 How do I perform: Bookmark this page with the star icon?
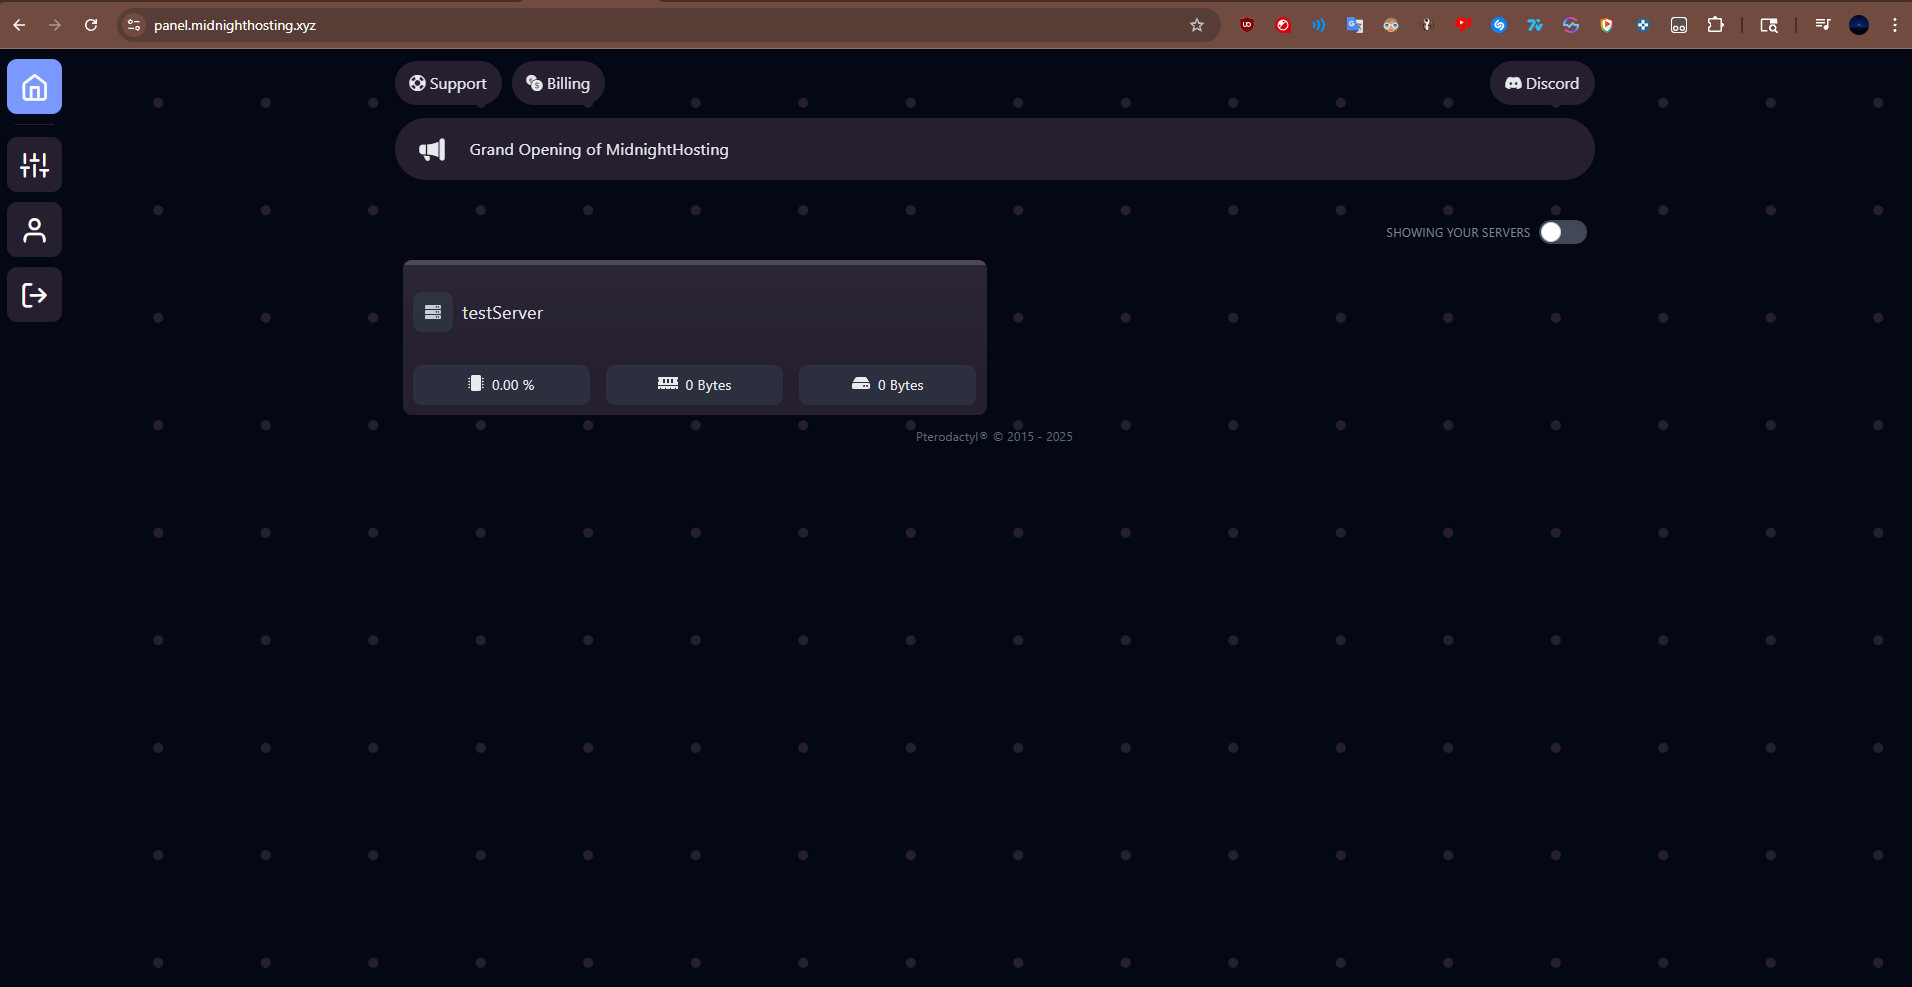(x=1196, y=25)
